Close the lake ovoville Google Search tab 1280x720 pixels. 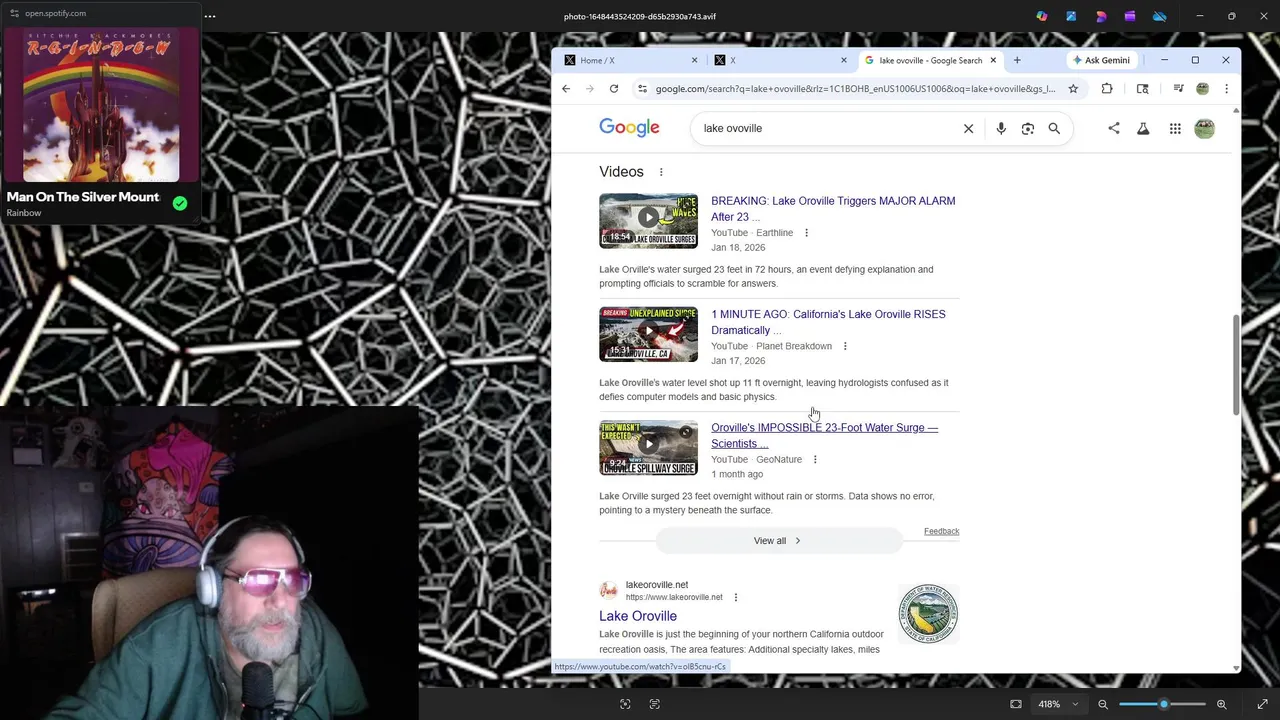click(x=993, y=60)
